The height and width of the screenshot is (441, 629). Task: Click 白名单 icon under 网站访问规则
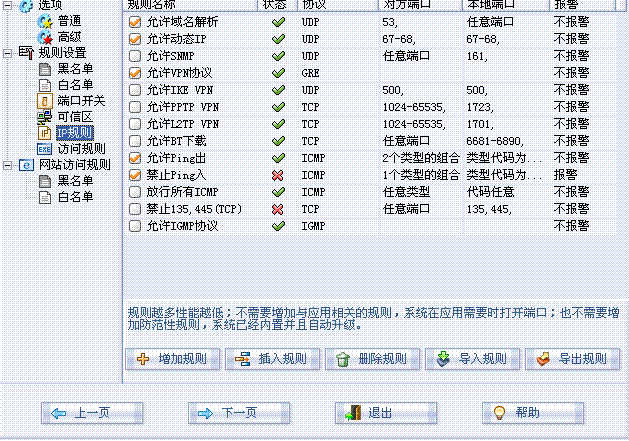[x=45, y=197]
